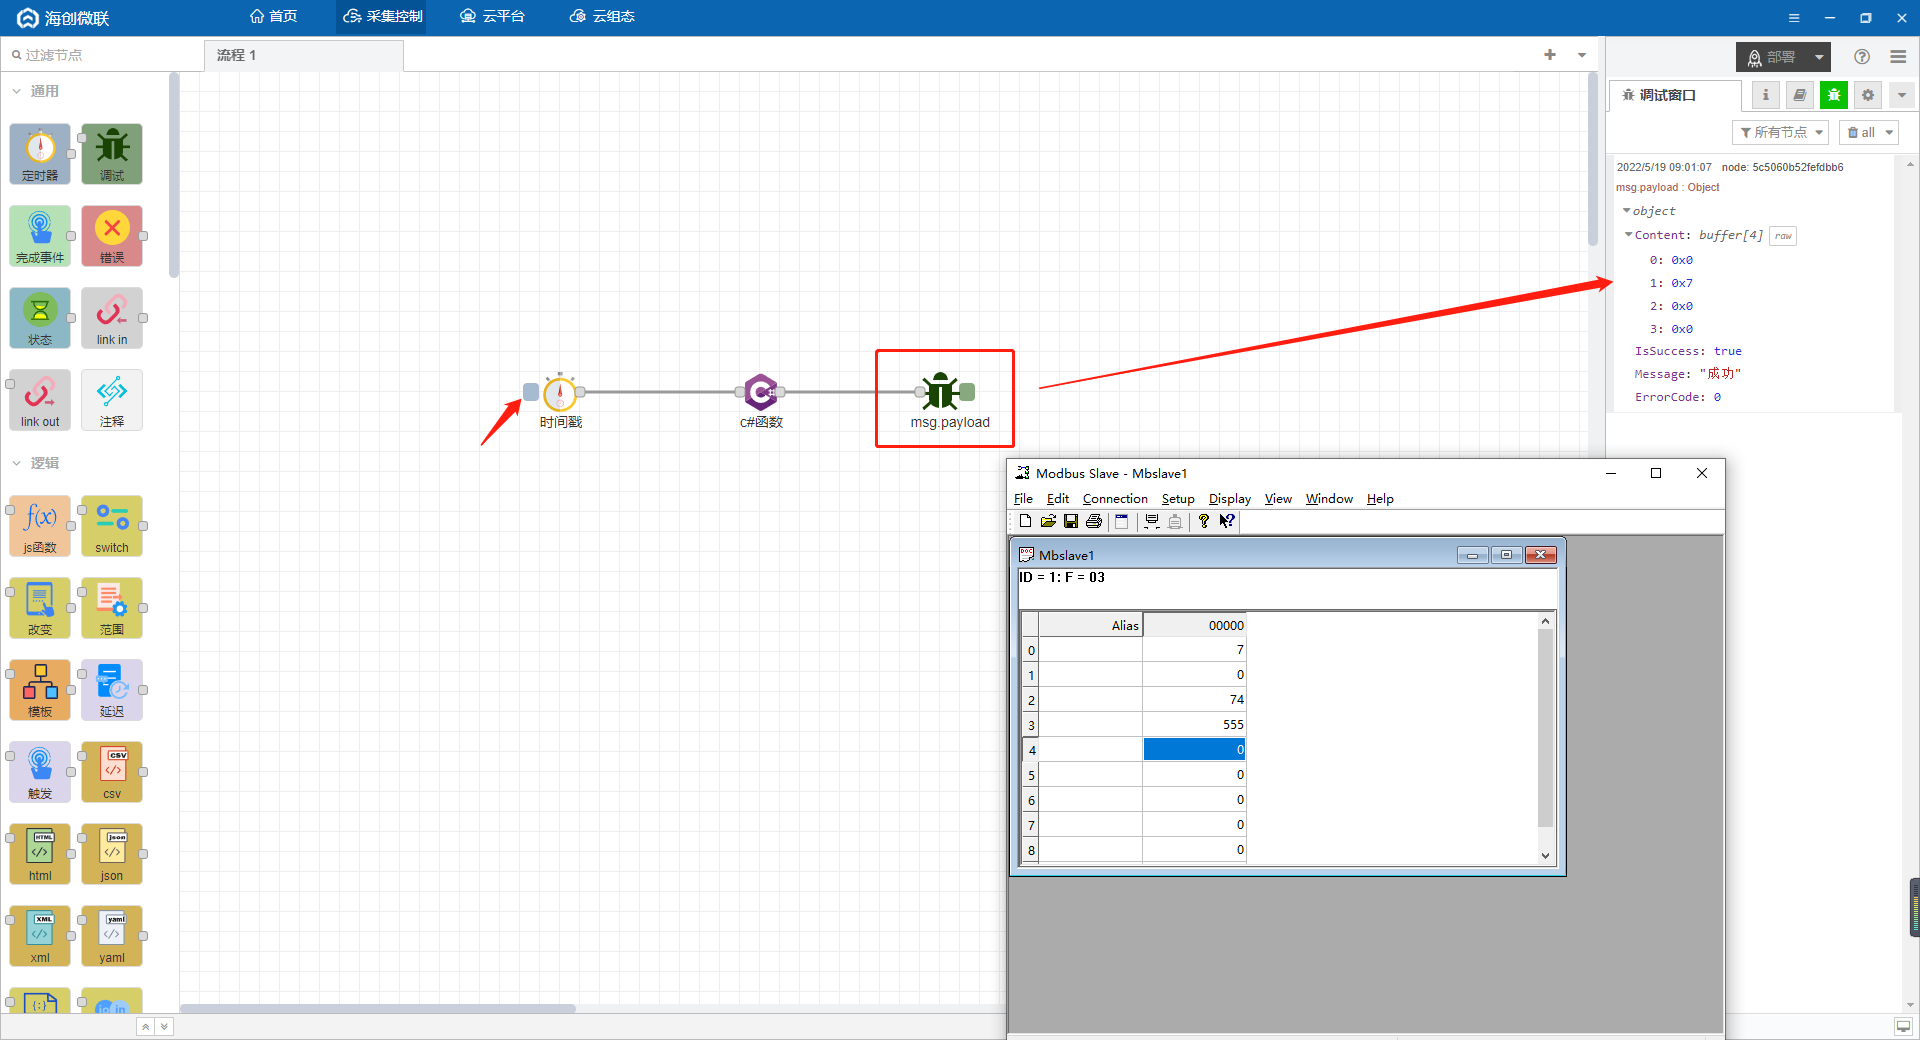Image resolution: width=1920 pixels, height=1040 pixels.
Task: Click Connect icon in Modbus Slave toolbar
Action: (x=1152, y=521)
